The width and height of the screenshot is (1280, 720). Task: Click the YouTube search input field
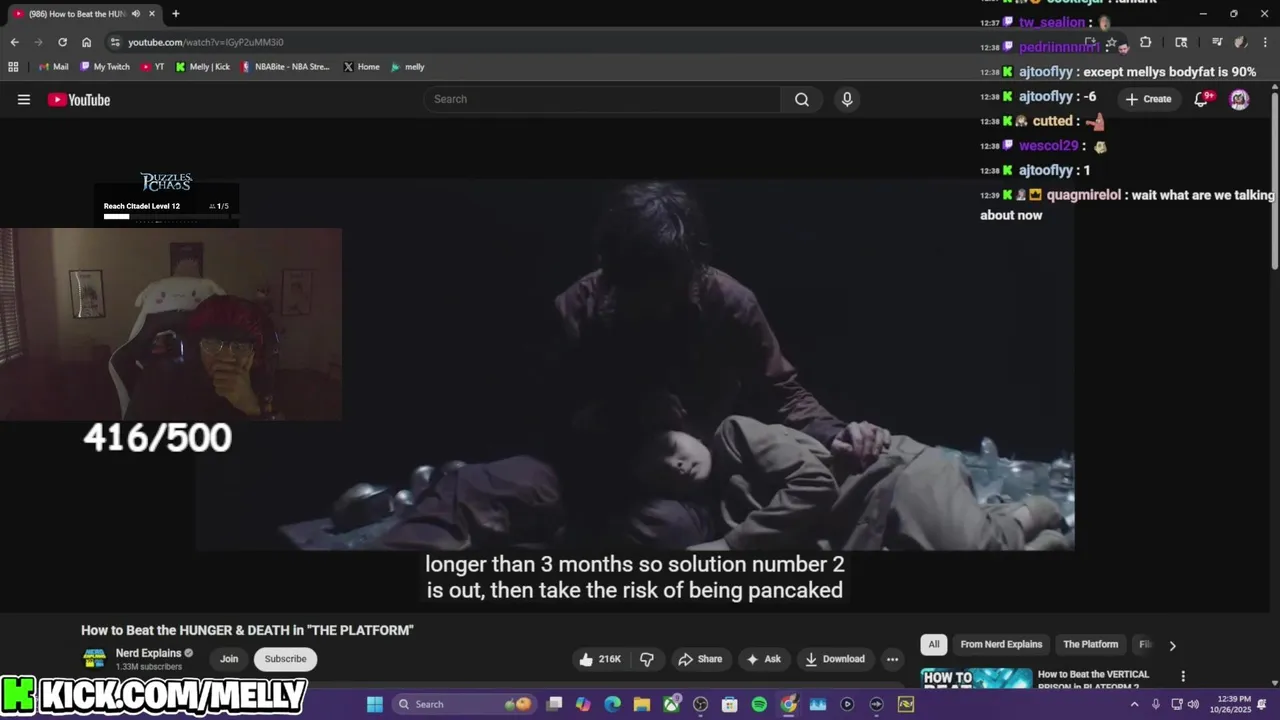click(x=602, y=99)
